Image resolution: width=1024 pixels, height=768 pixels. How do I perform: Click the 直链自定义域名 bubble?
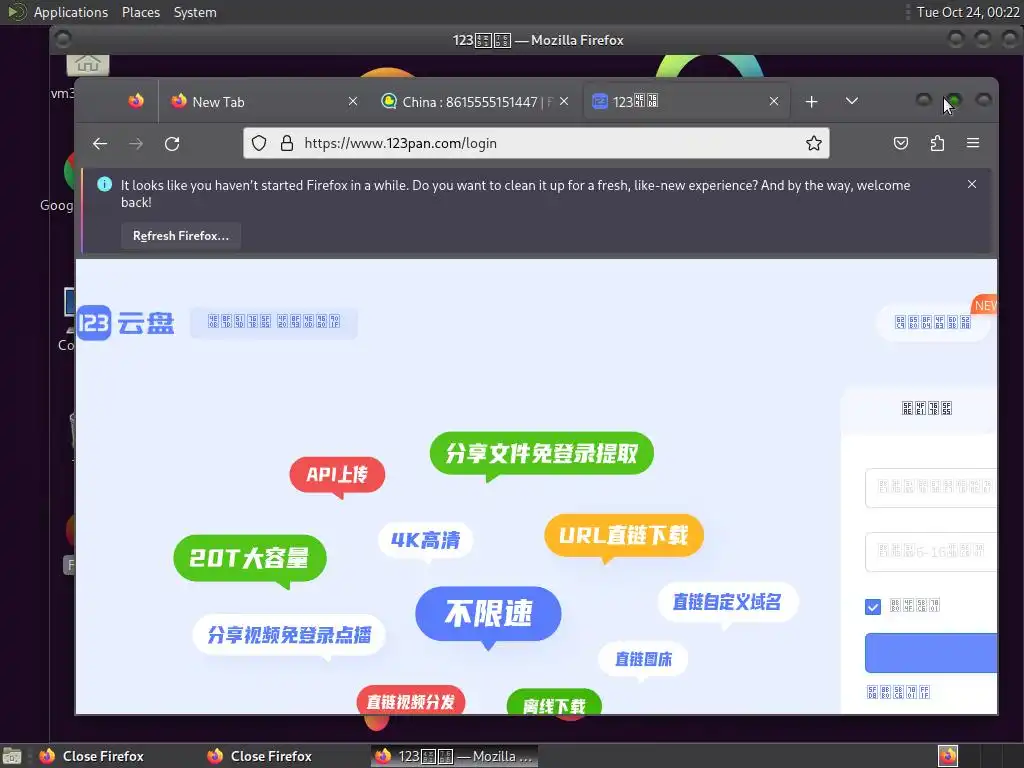[728, 602]
